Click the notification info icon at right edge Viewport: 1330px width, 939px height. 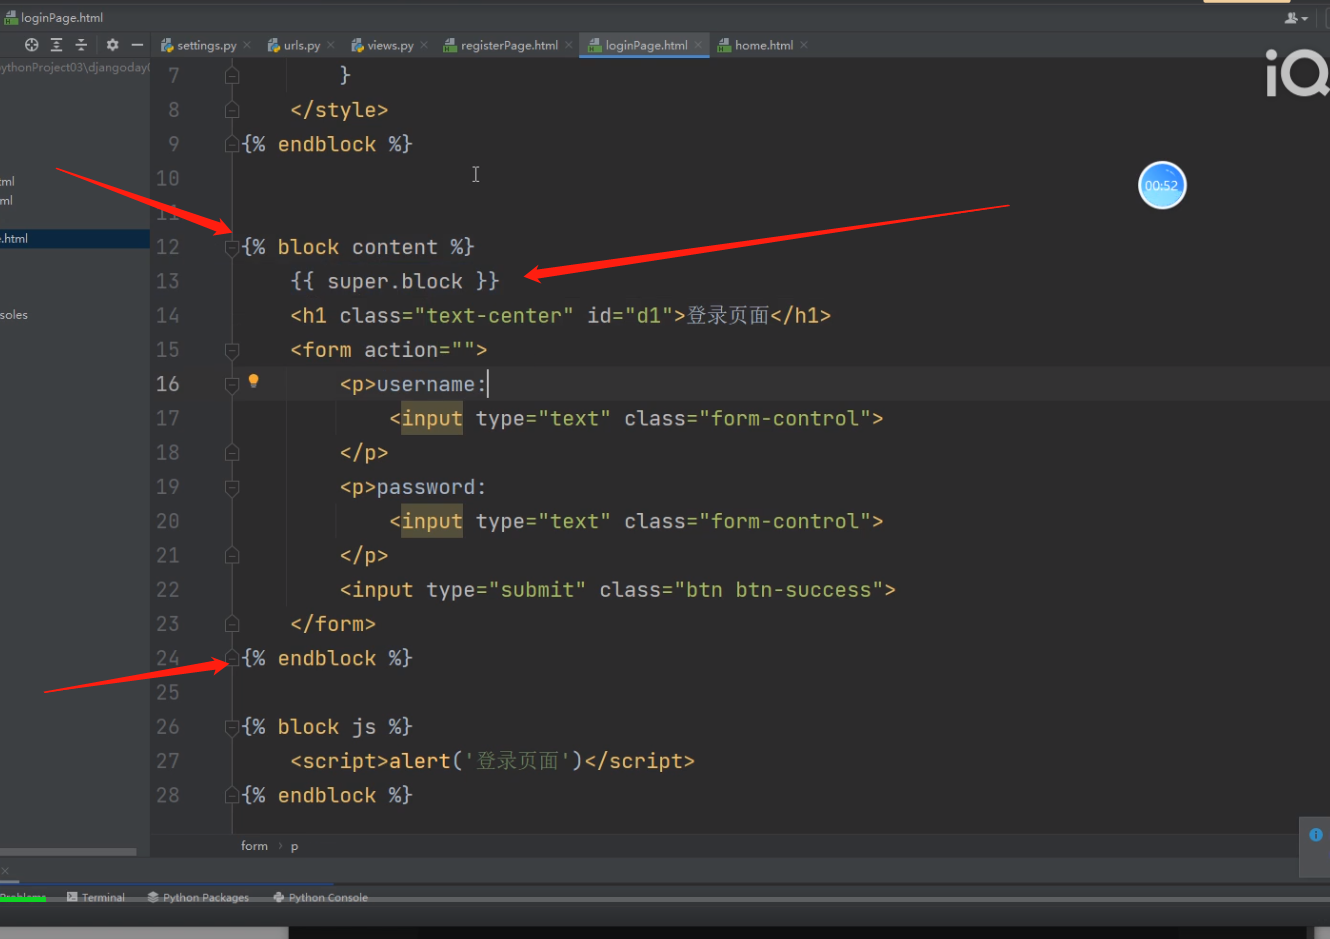(1315, 835)
